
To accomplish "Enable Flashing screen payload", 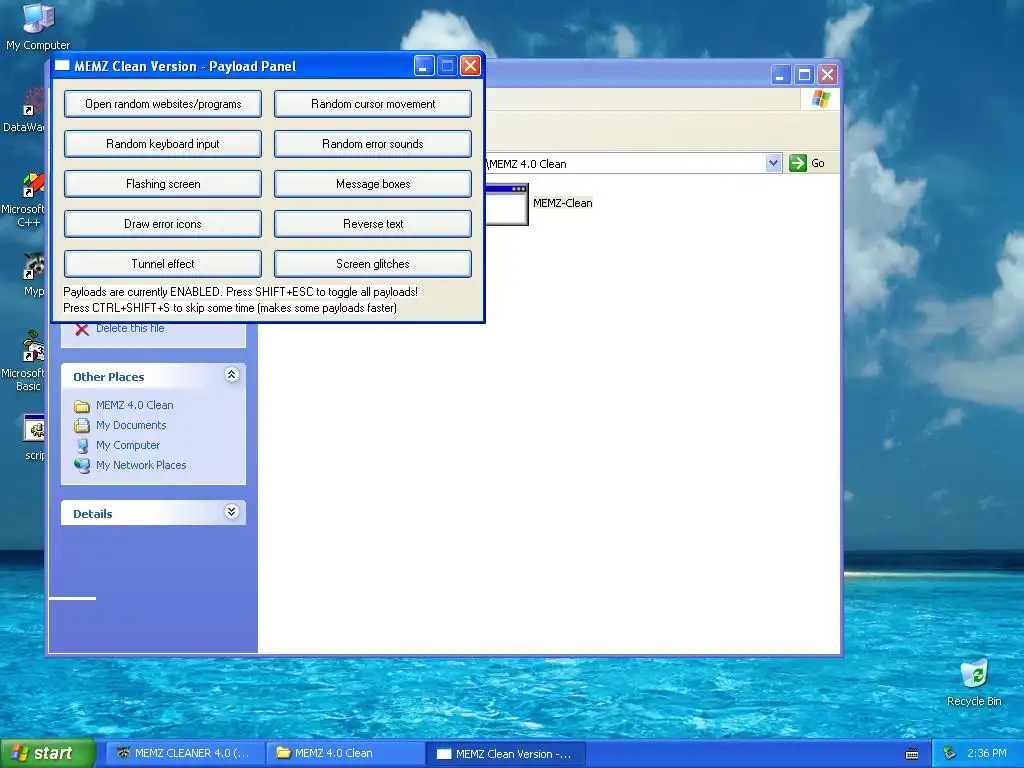I will click(x=163, y=184).
